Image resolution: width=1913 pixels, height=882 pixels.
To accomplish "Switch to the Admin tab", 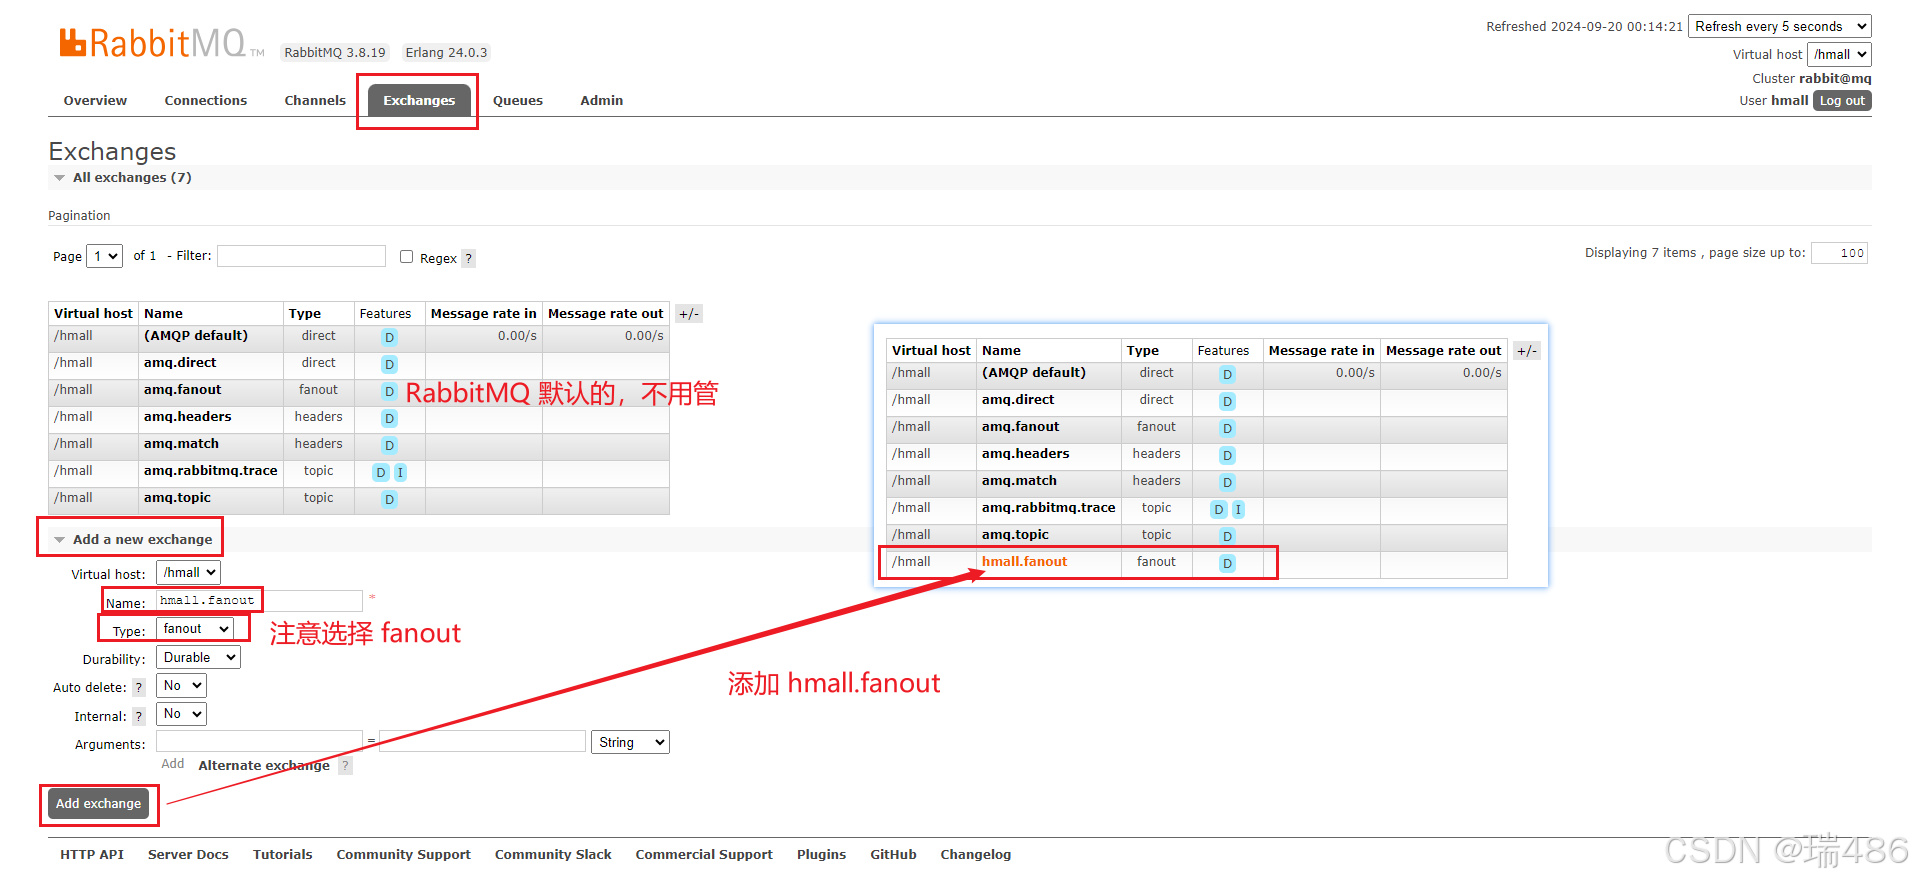I will tap(602, 101).
